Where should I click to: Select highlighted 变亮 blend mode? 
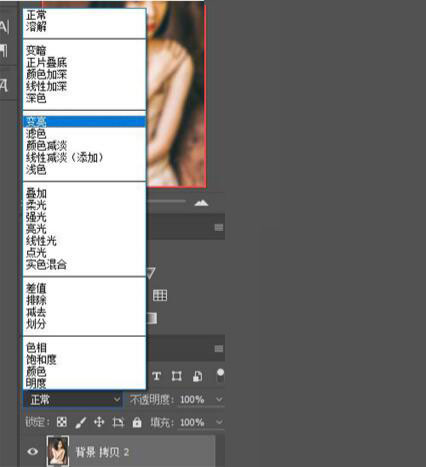pos(84,122)
